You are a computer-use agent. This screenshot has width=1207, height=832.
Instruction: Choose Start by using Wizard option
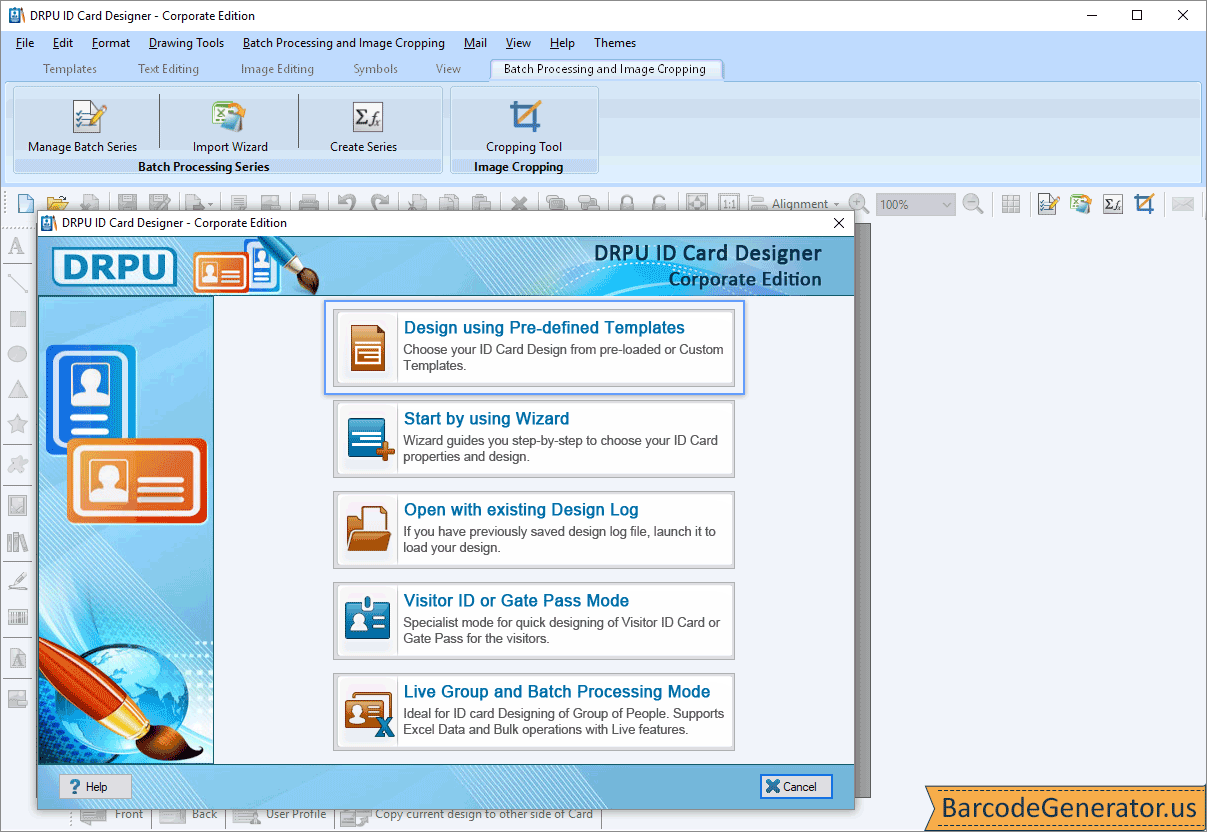(534, 439)
